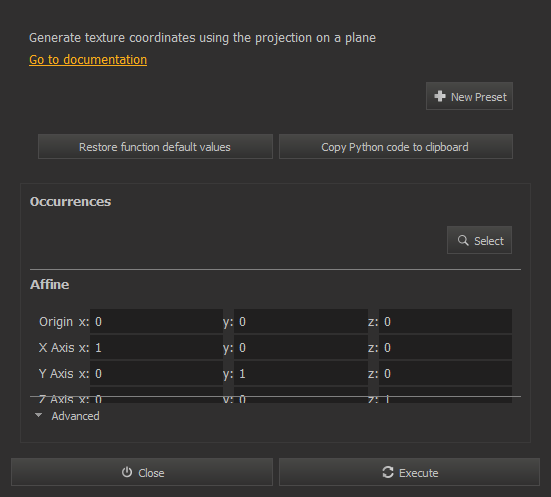Viewport: 551px width, 497px height.
Task: Focus the X Axis y value field
Action: pyautogui.click(x=301, y=347)
